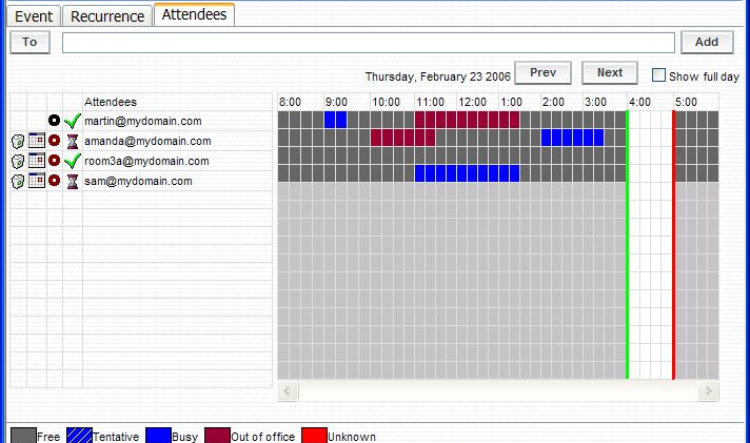The image size is (750, 443).
Task: Click the red role circle beside room3a@mydomain.com
Action: [54, 160]
